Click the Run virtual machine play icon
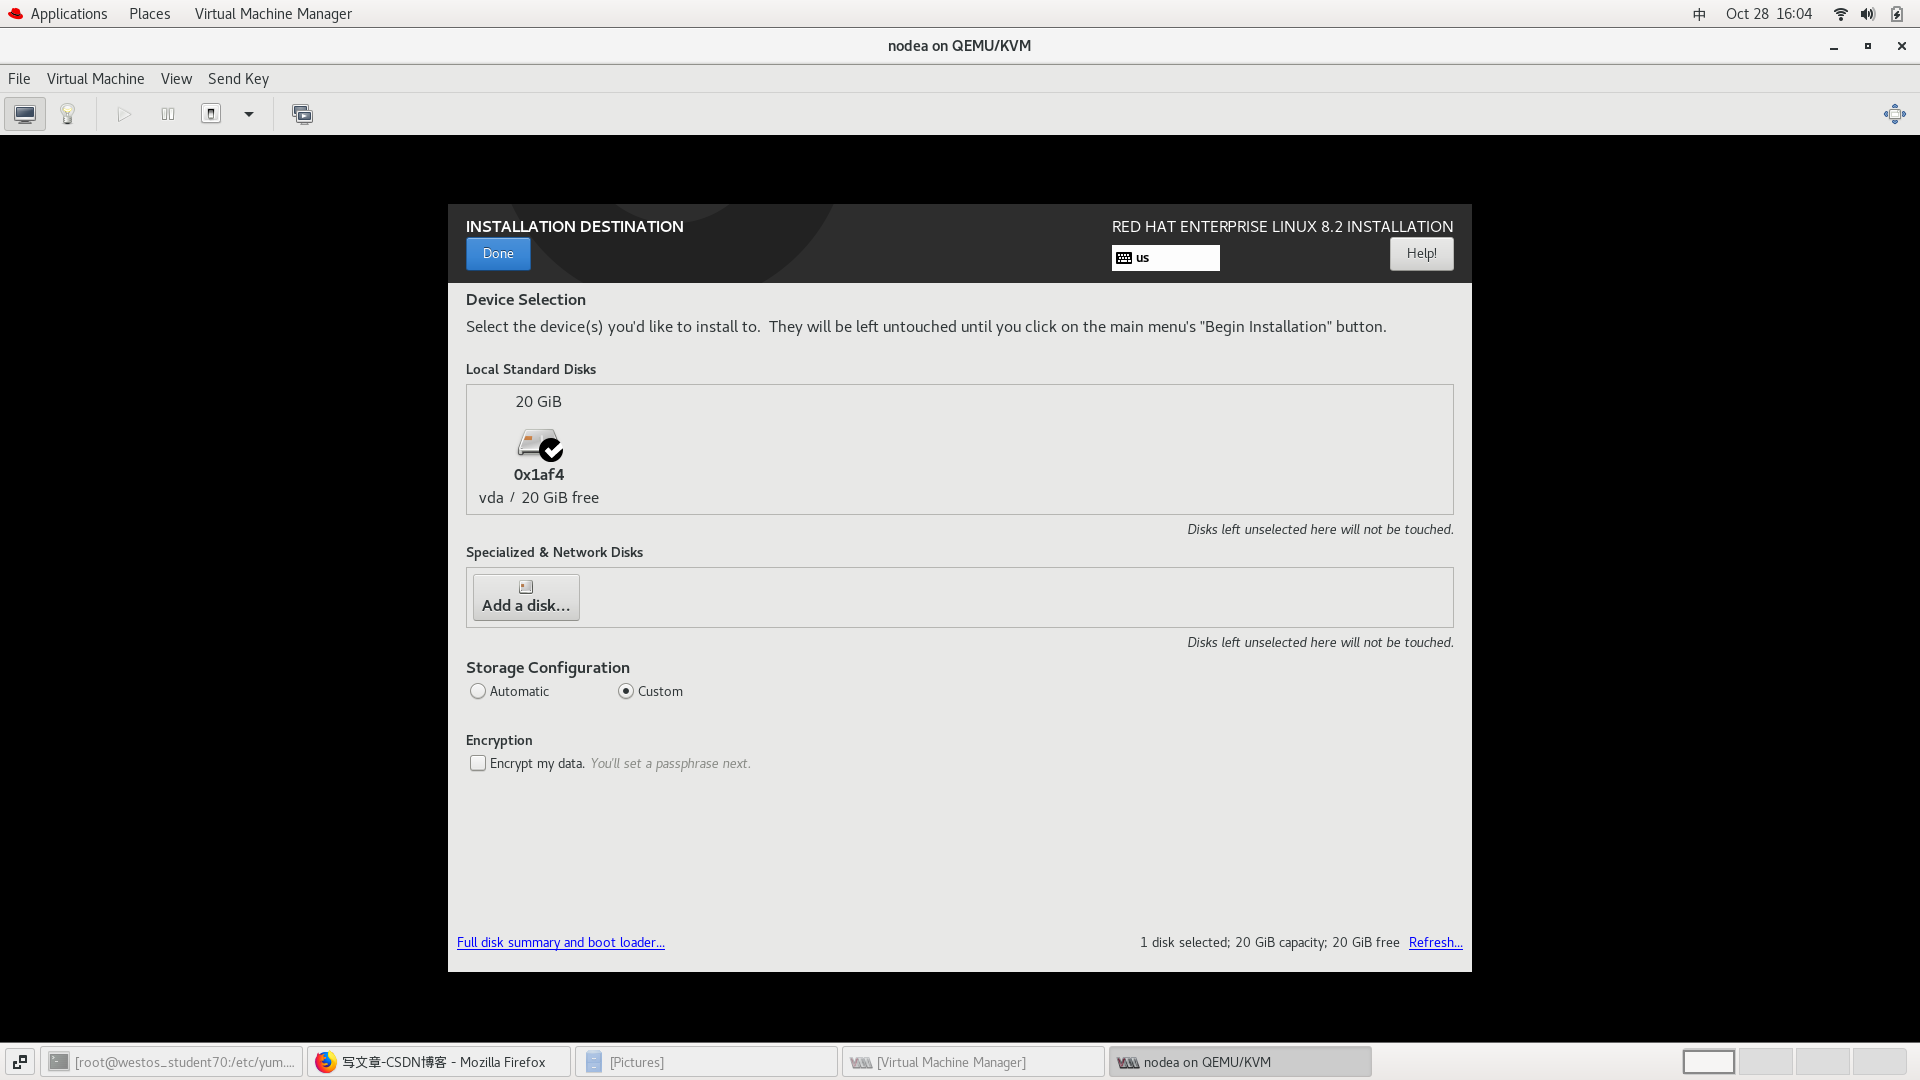 point(124,114)
